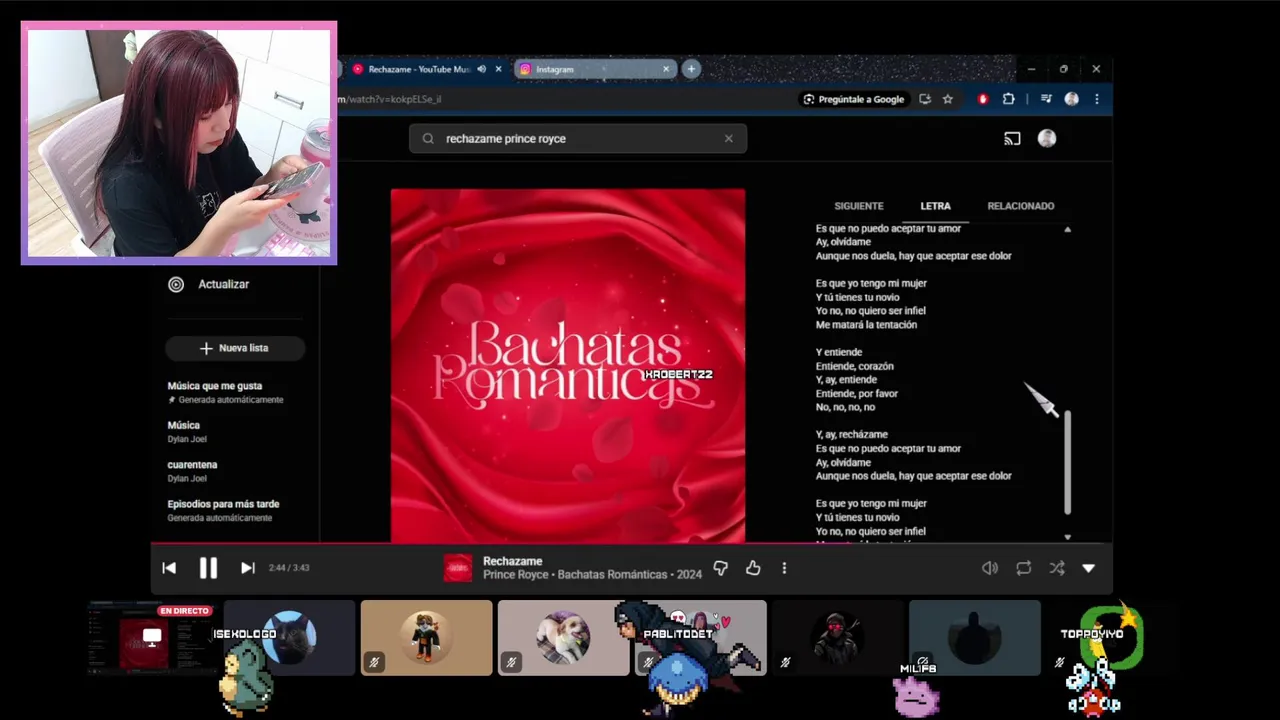Screen dimensions: 1280x720
Task: Click the volume speaker icon in player bar
Action: pos(990,568)
